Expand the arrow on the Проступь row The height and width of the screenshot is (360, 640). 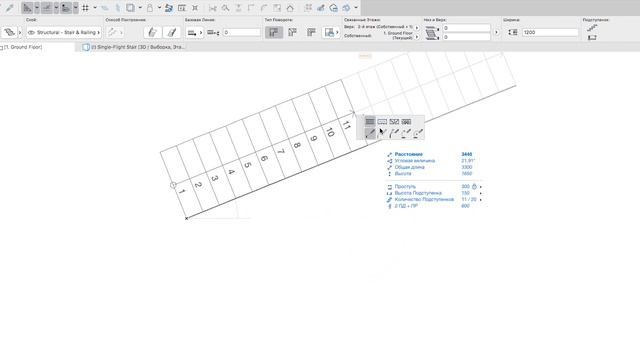pyautogui.click(x=481, y=187)
